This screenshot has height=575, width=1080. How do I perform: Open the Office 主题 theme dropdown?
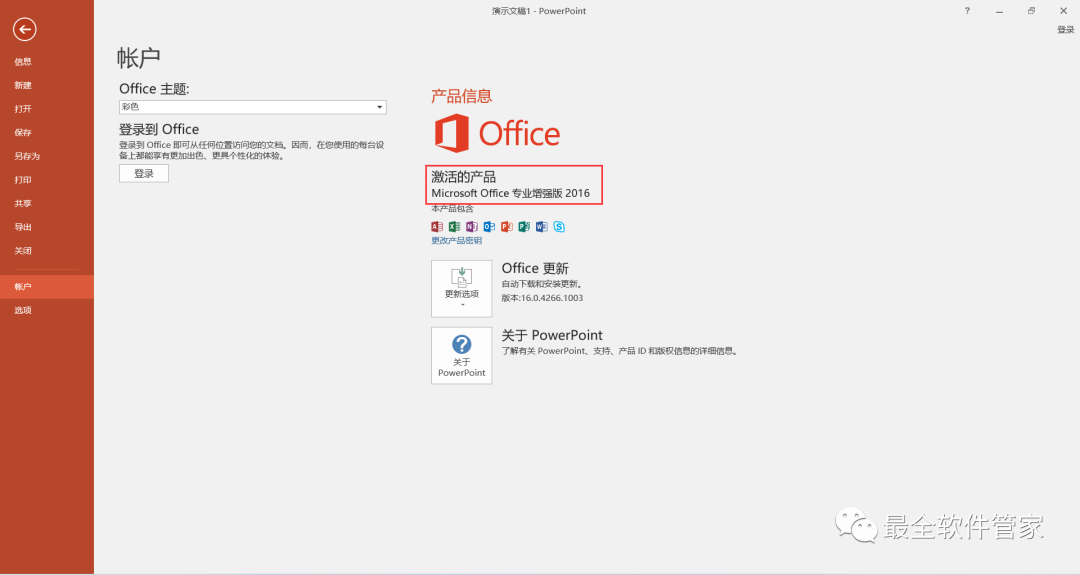tap(252, 107)
